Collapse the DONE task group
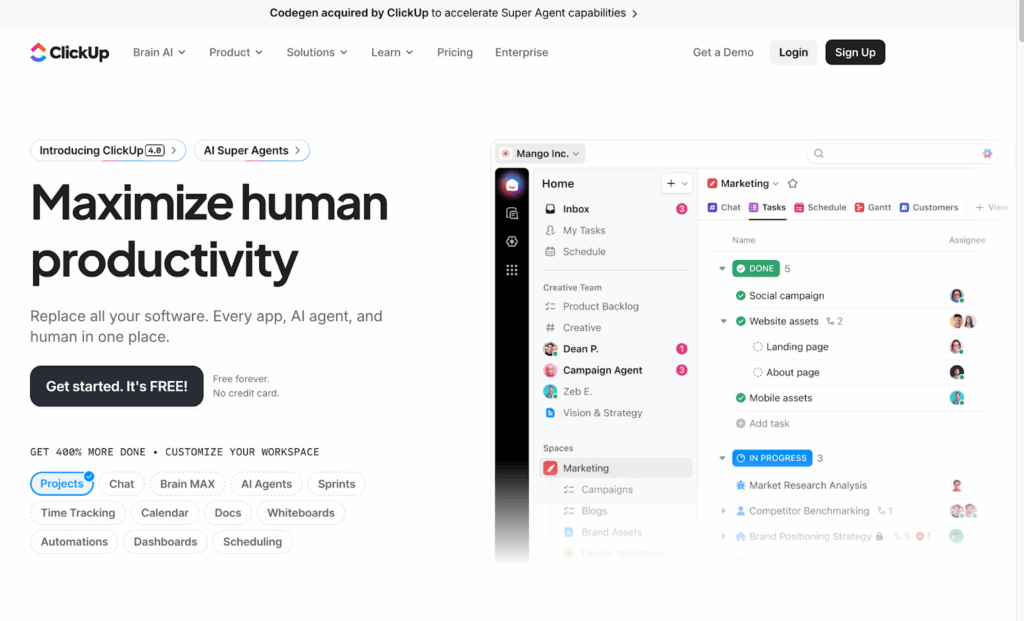 723,269
